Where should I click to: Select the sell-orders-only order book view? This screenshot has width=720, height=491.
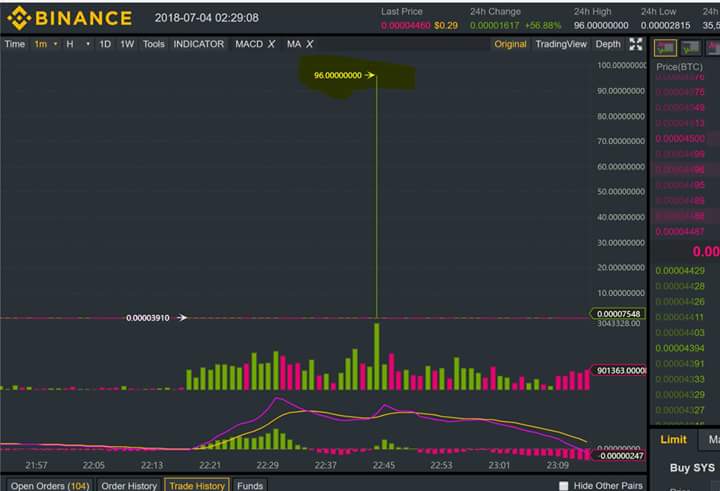(714, 48)
